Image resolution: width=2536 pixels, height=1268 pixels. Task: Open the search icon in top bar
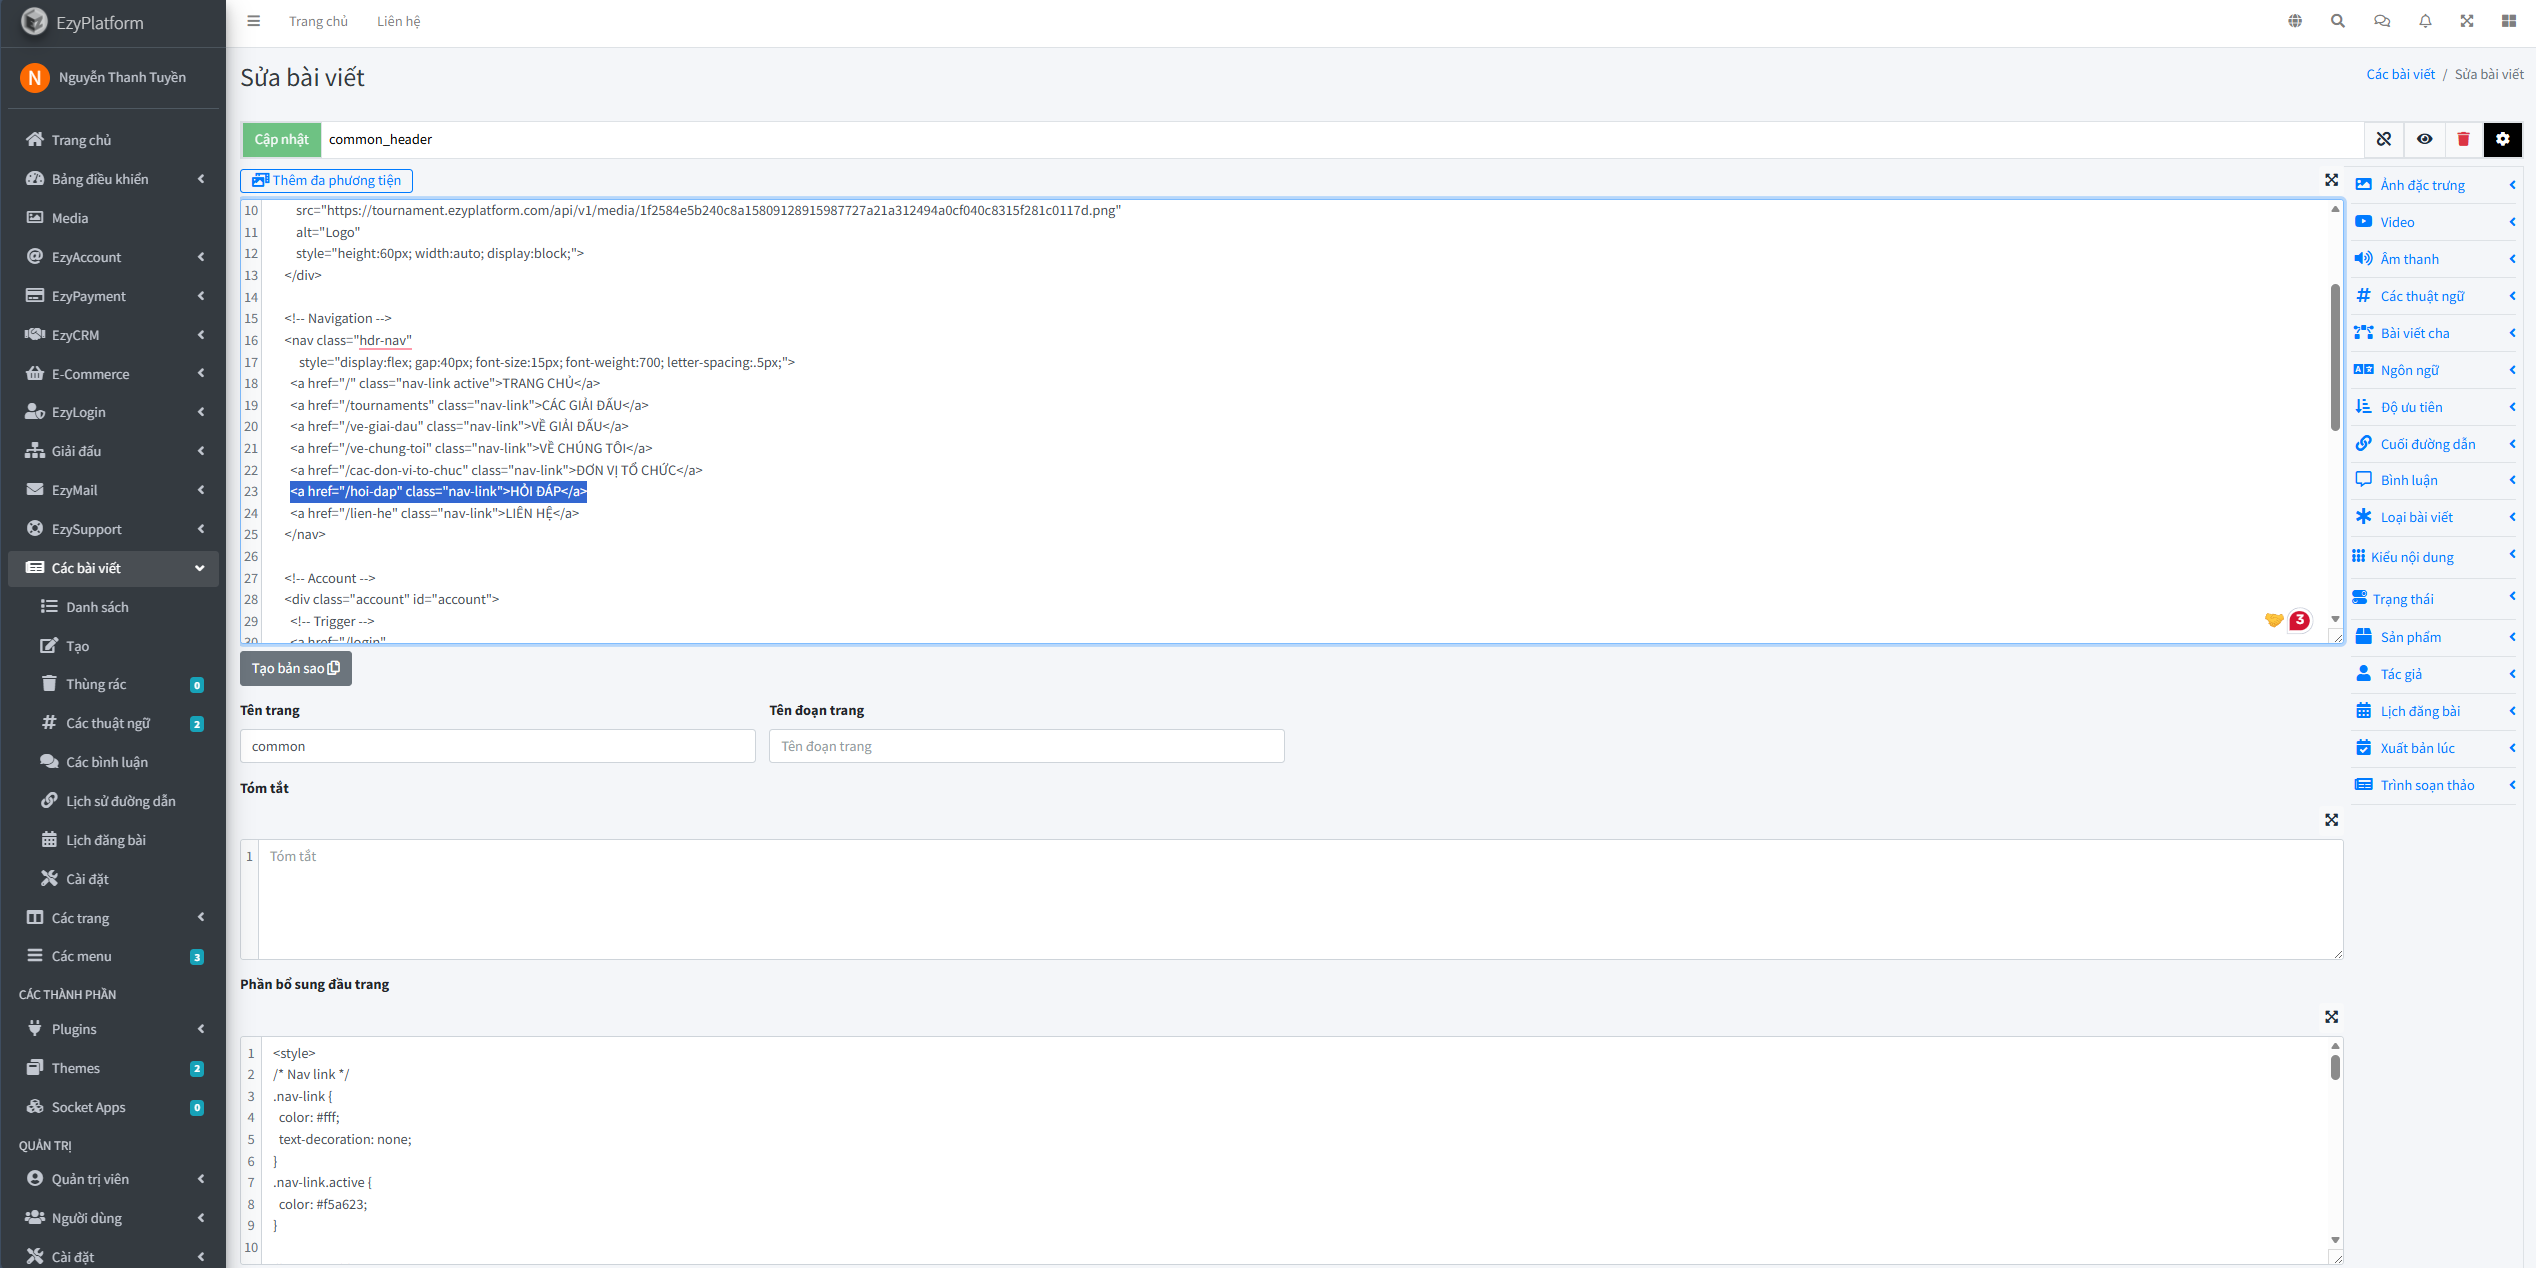[2338, 21]
